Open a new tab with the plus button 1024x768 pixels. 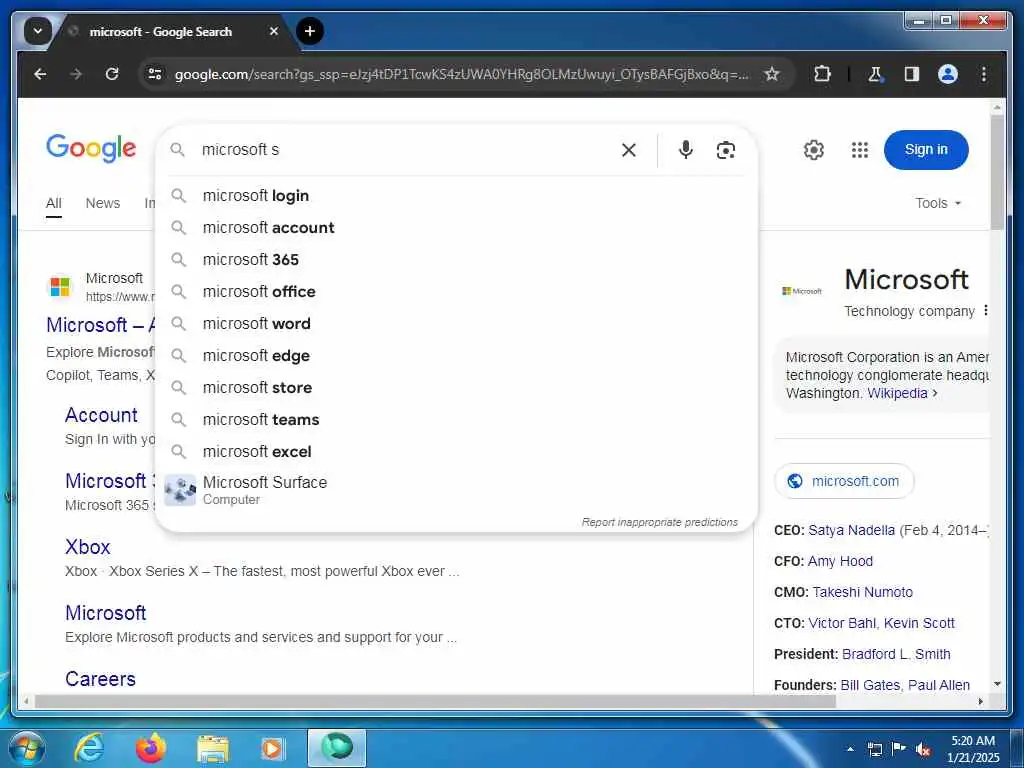pos(310,31)
